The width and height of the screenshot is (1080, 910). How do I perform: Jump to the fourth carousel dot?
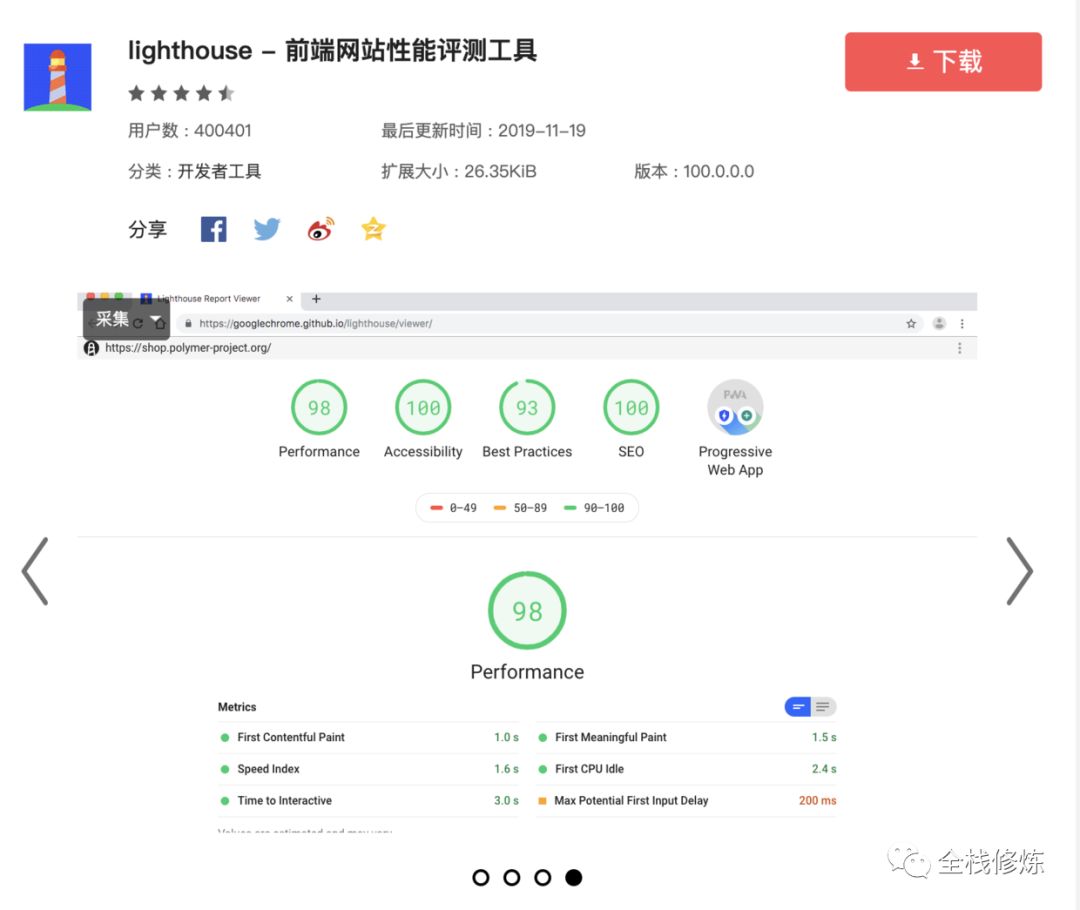coord(574,877)
